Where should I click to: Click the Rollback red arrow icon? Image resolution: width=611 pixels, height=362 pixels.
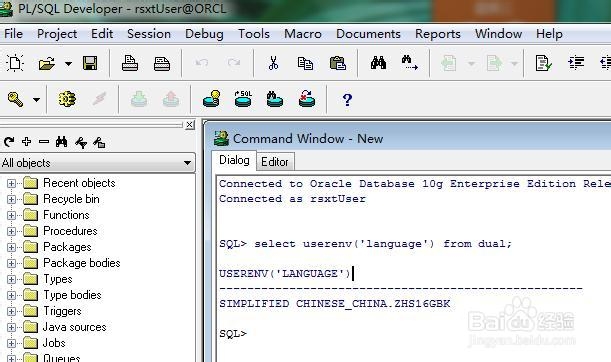(x=171, y=99)
